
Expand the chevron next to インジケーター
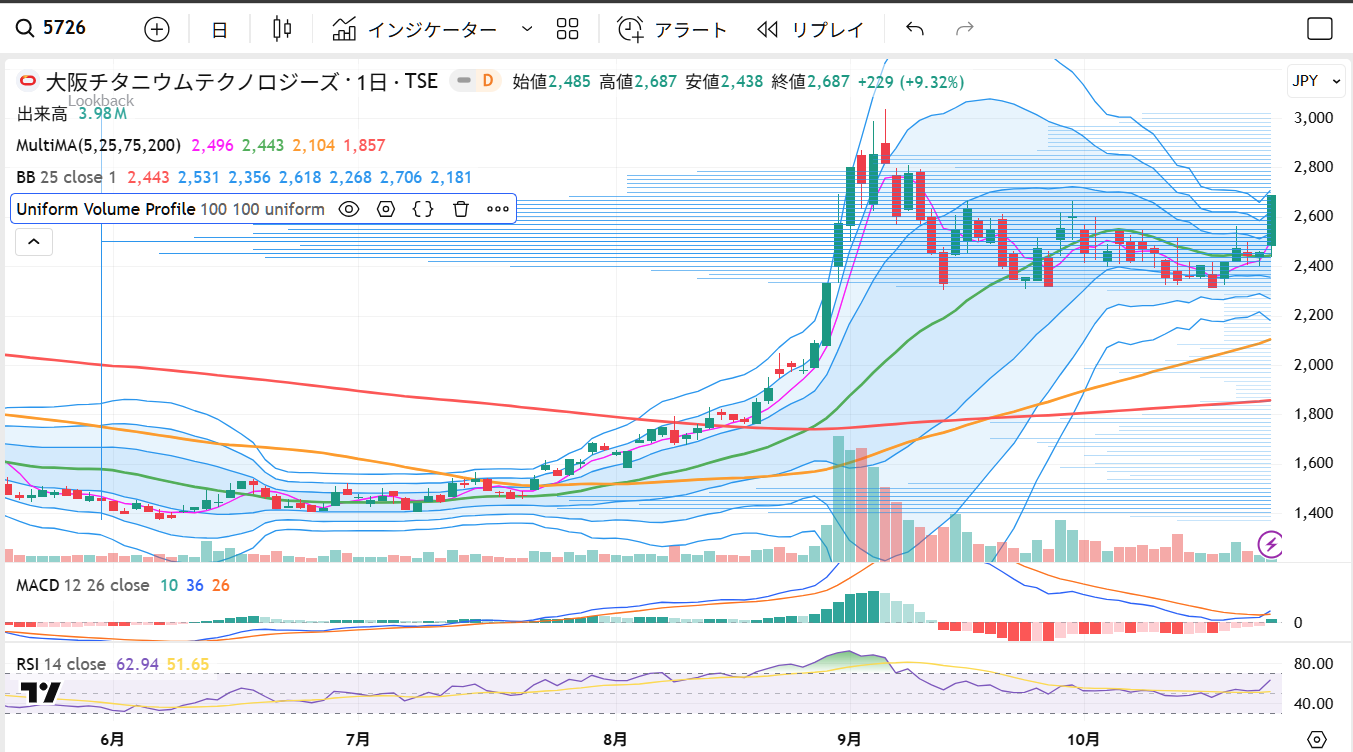coord(527,29)
